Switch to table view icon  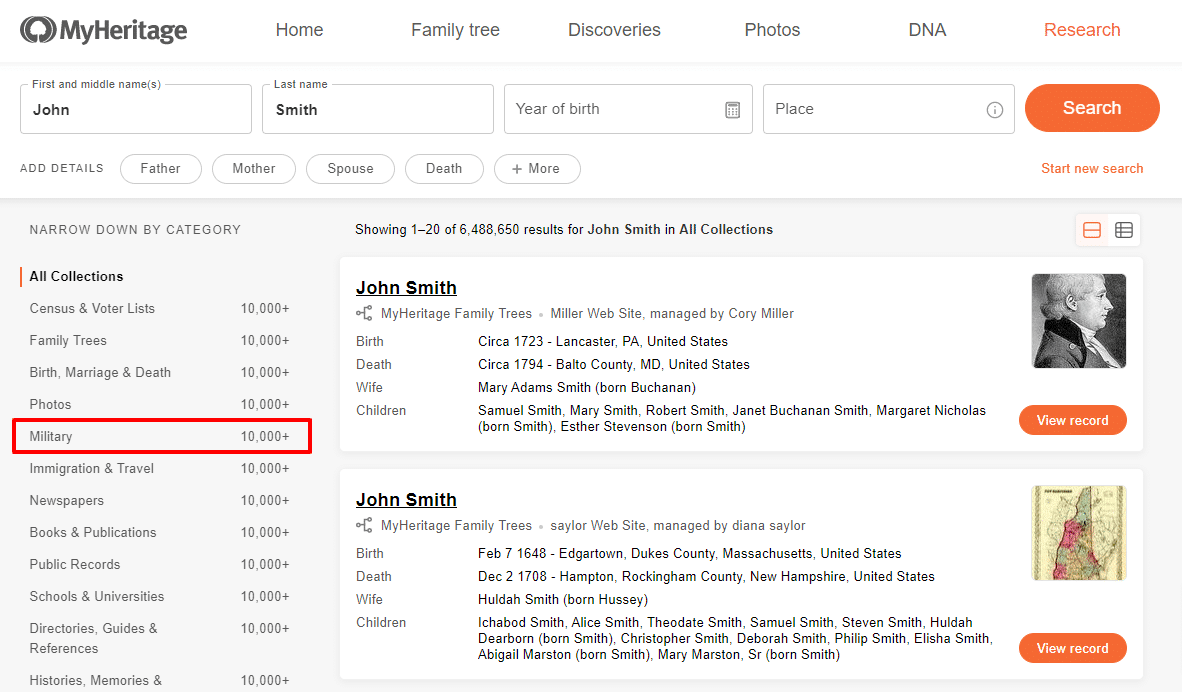1123,230
